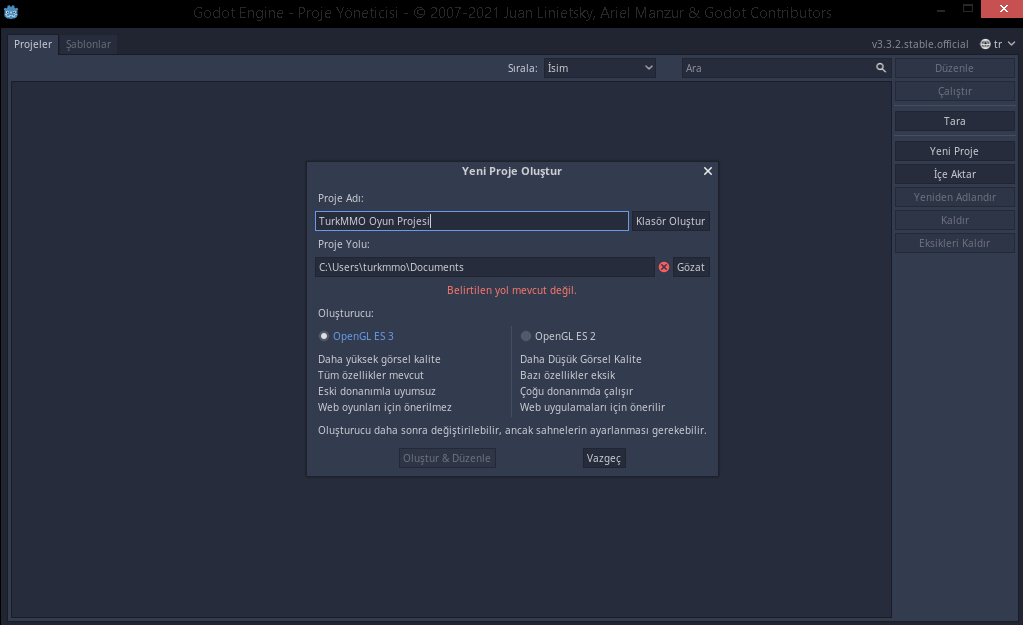
Task: Open the Sırala sort dropdown
Action: (600, 68)
